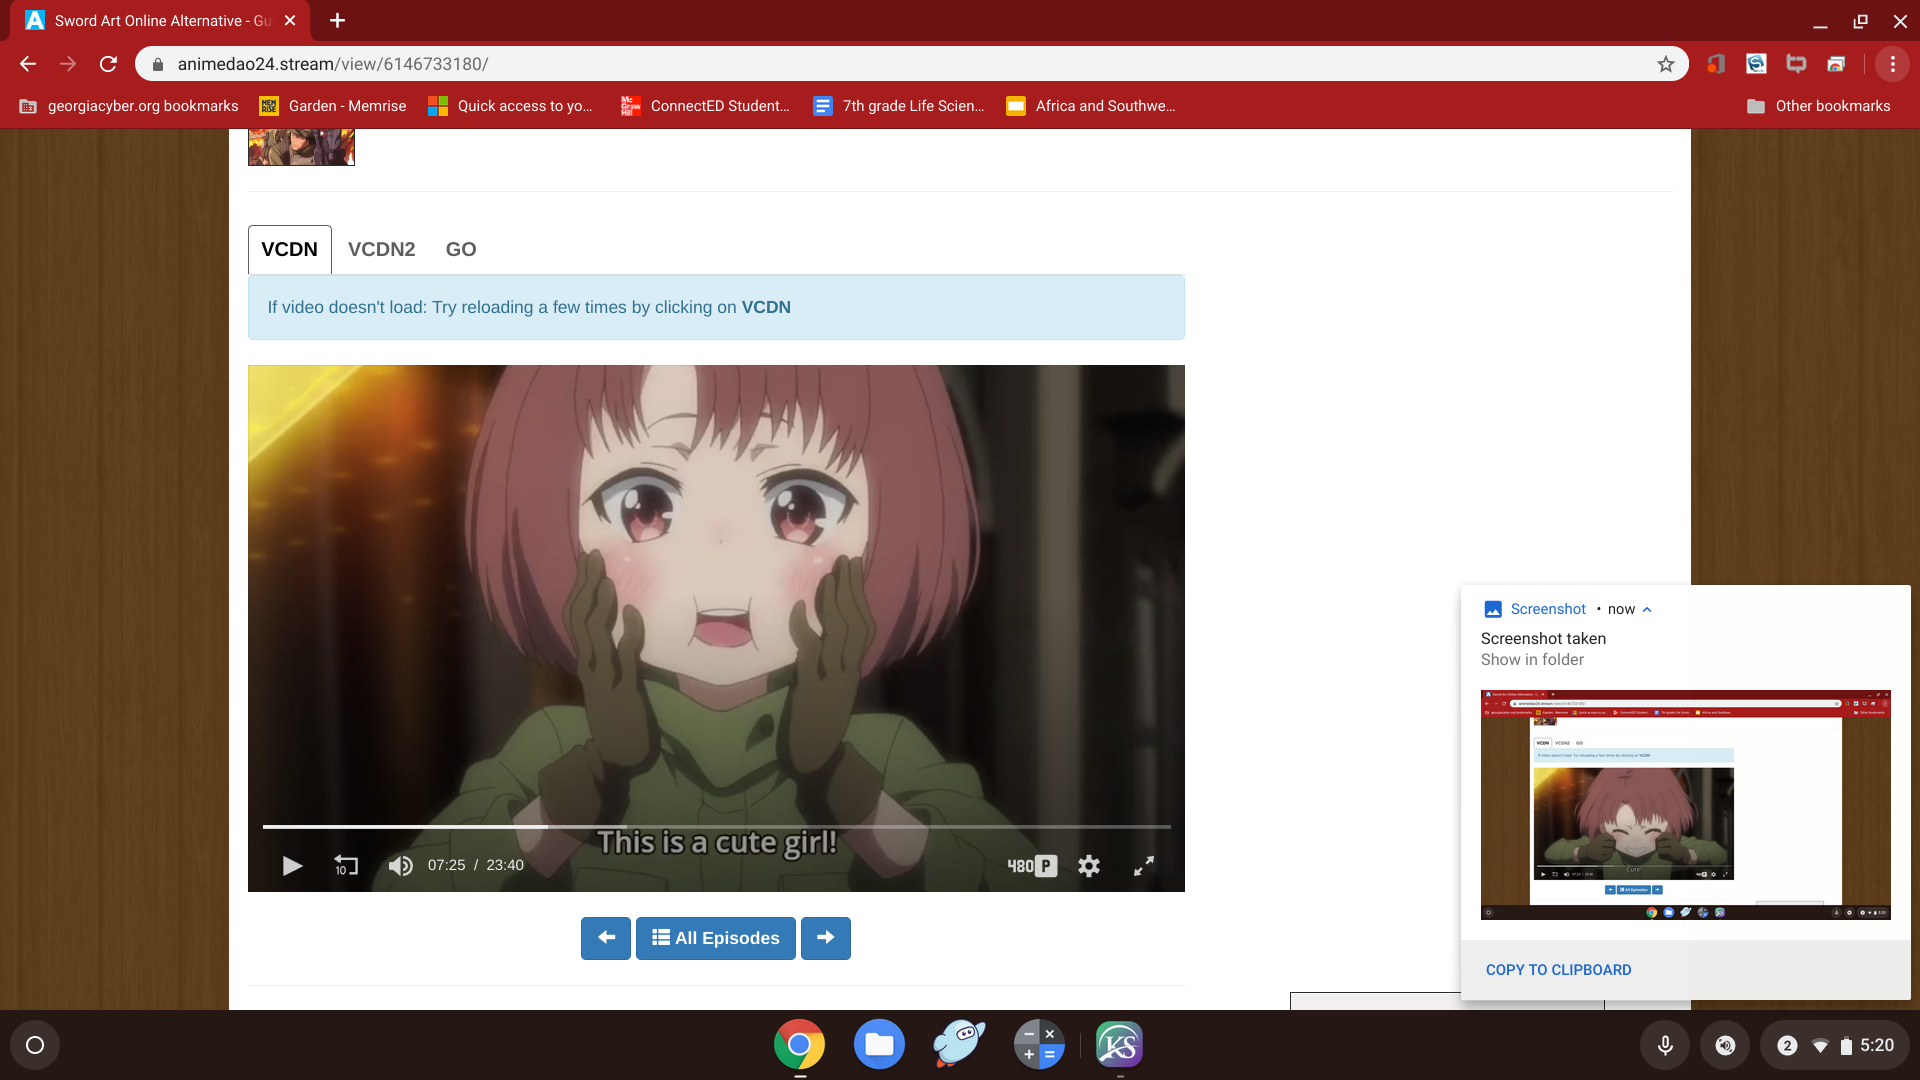Screen dimensions: 1920x1080
Task: Reload the current page
Action: [x=108, y=64]
